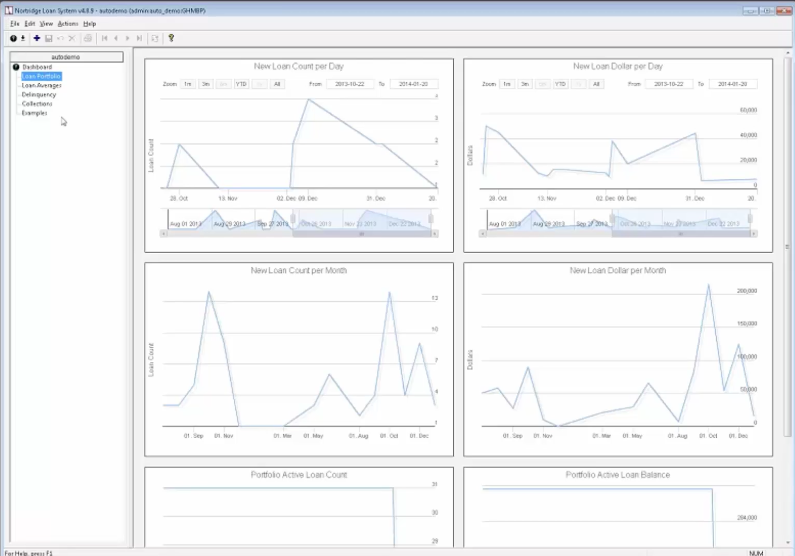Open the Actions menu
This screenshot has width=795, height=556.
(67, 24)
